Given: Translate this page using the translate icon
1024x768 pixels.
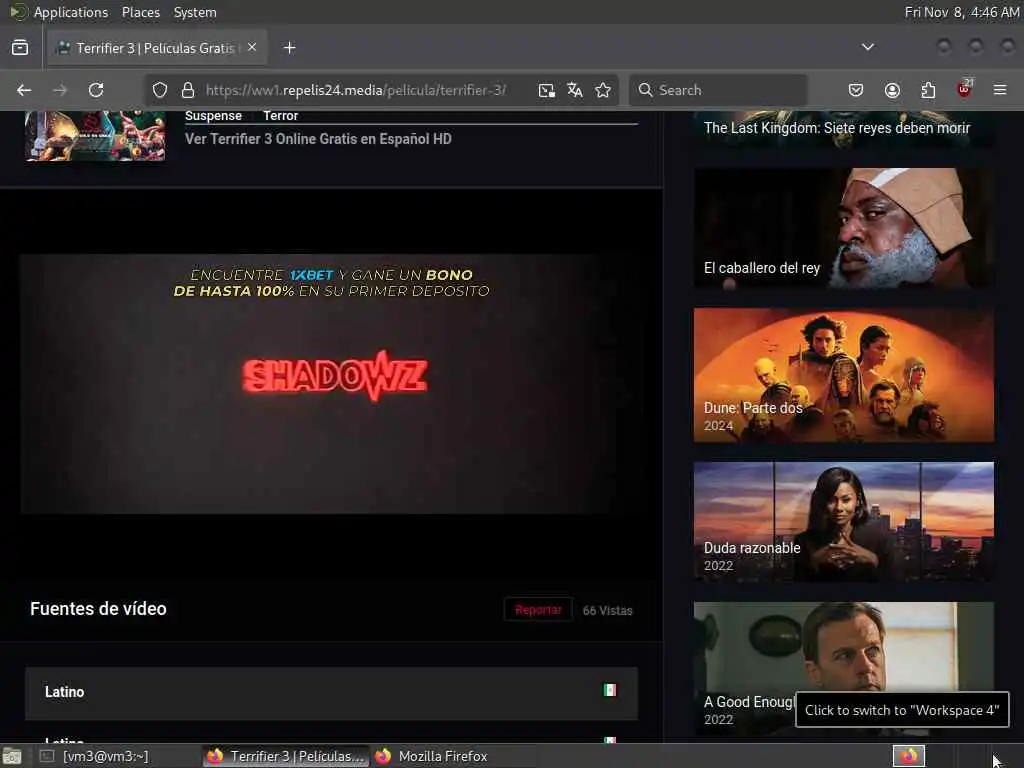Looking at the screenshot, I should tap(575, 90).
